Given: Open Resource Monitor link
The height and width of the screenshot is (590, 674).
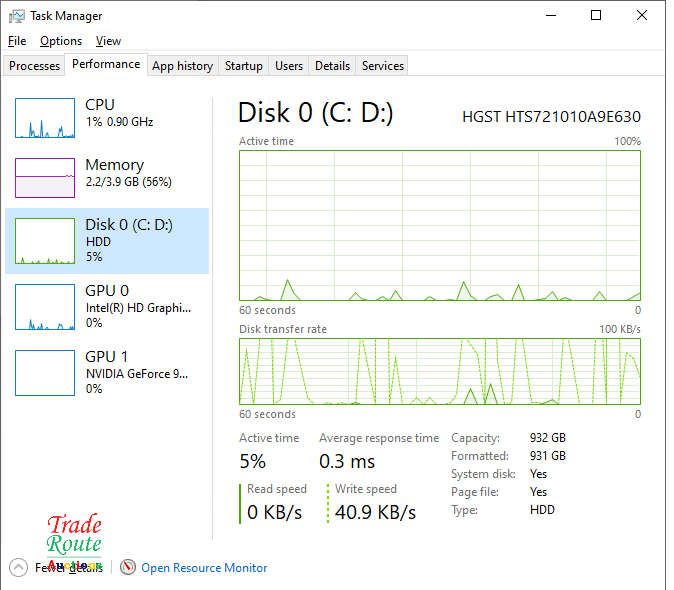Looking at the screenshot, I should click(x=204, y=567).
